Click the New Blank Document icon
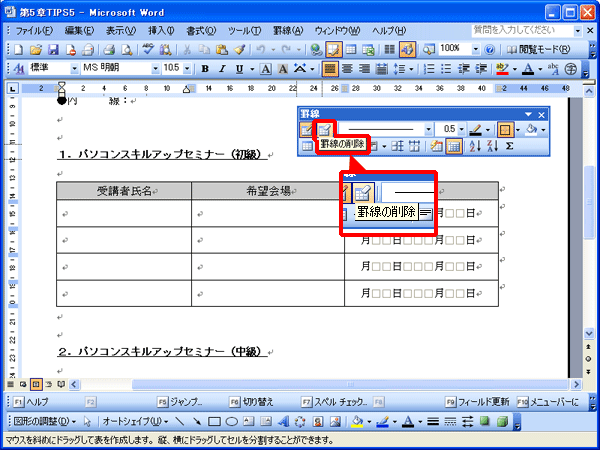Screen dimensions: 600x450 point(18,49)
